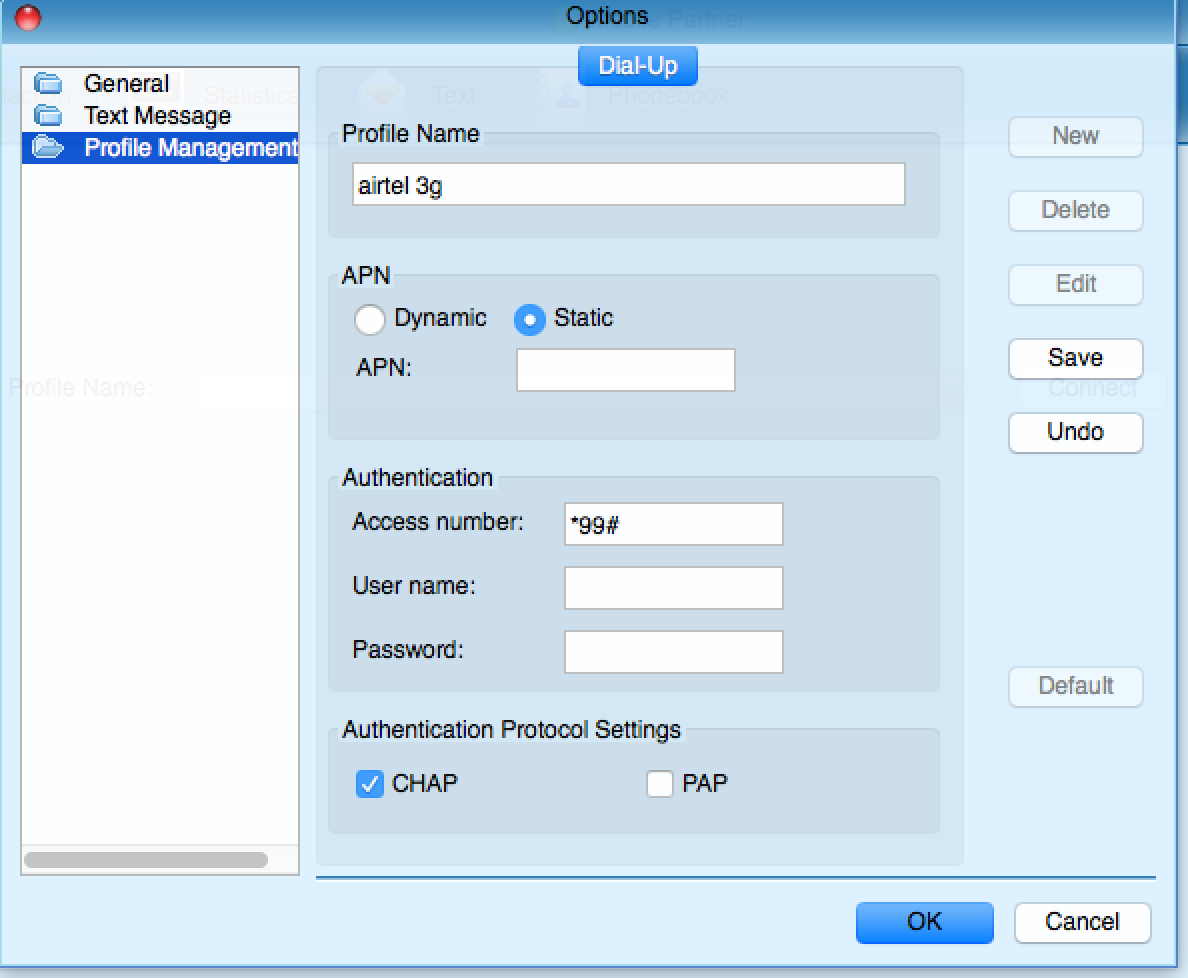Switch to the Dial-Up tab

click(x=637, y=65)
